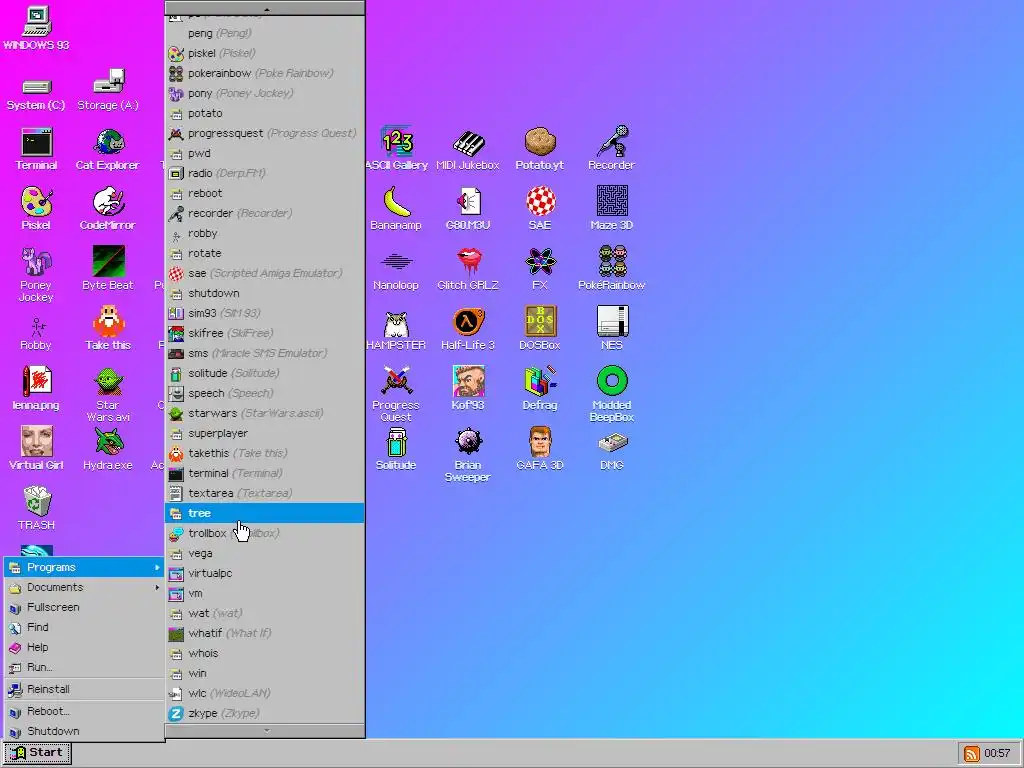Image resolution: width=1024 pixels, height=768 pixels.
Task: Launch Defrag desktop icon
Action: (540, 389)
